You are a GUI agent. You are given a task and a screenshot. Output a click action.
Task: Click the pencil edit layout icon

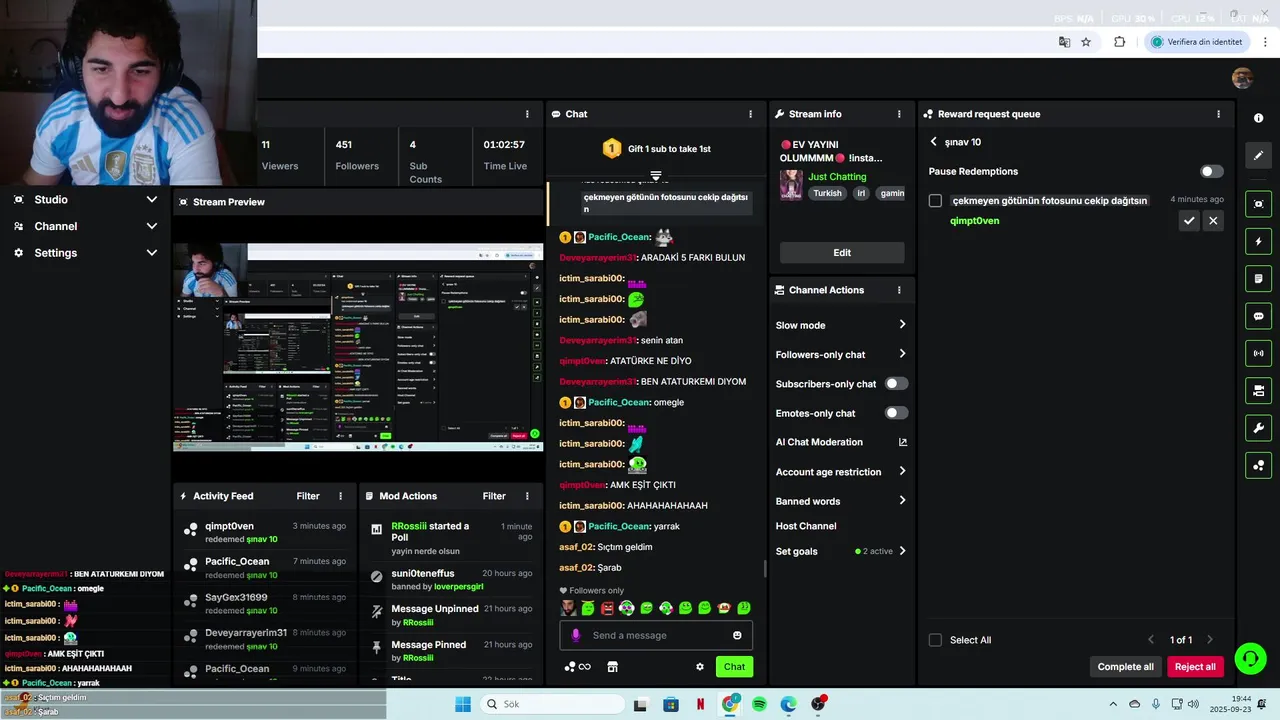1258,155
